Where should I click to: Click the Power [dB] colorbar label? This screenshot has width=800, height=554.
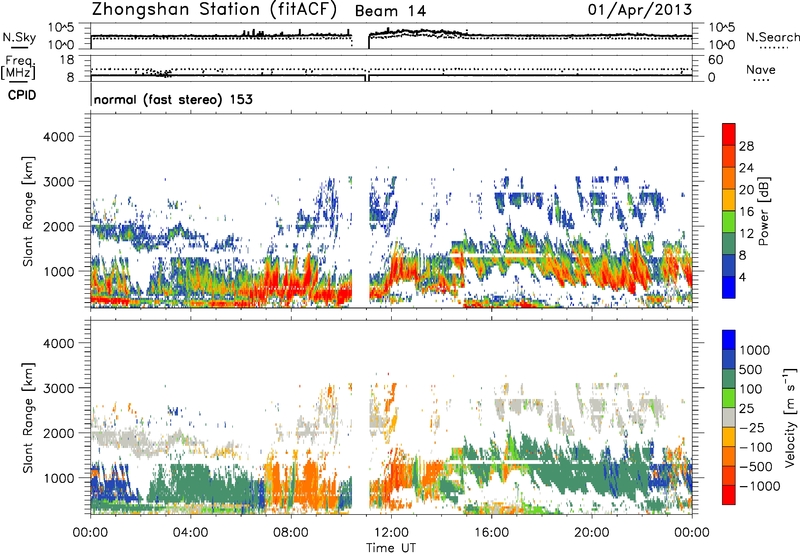click(763, 212)
